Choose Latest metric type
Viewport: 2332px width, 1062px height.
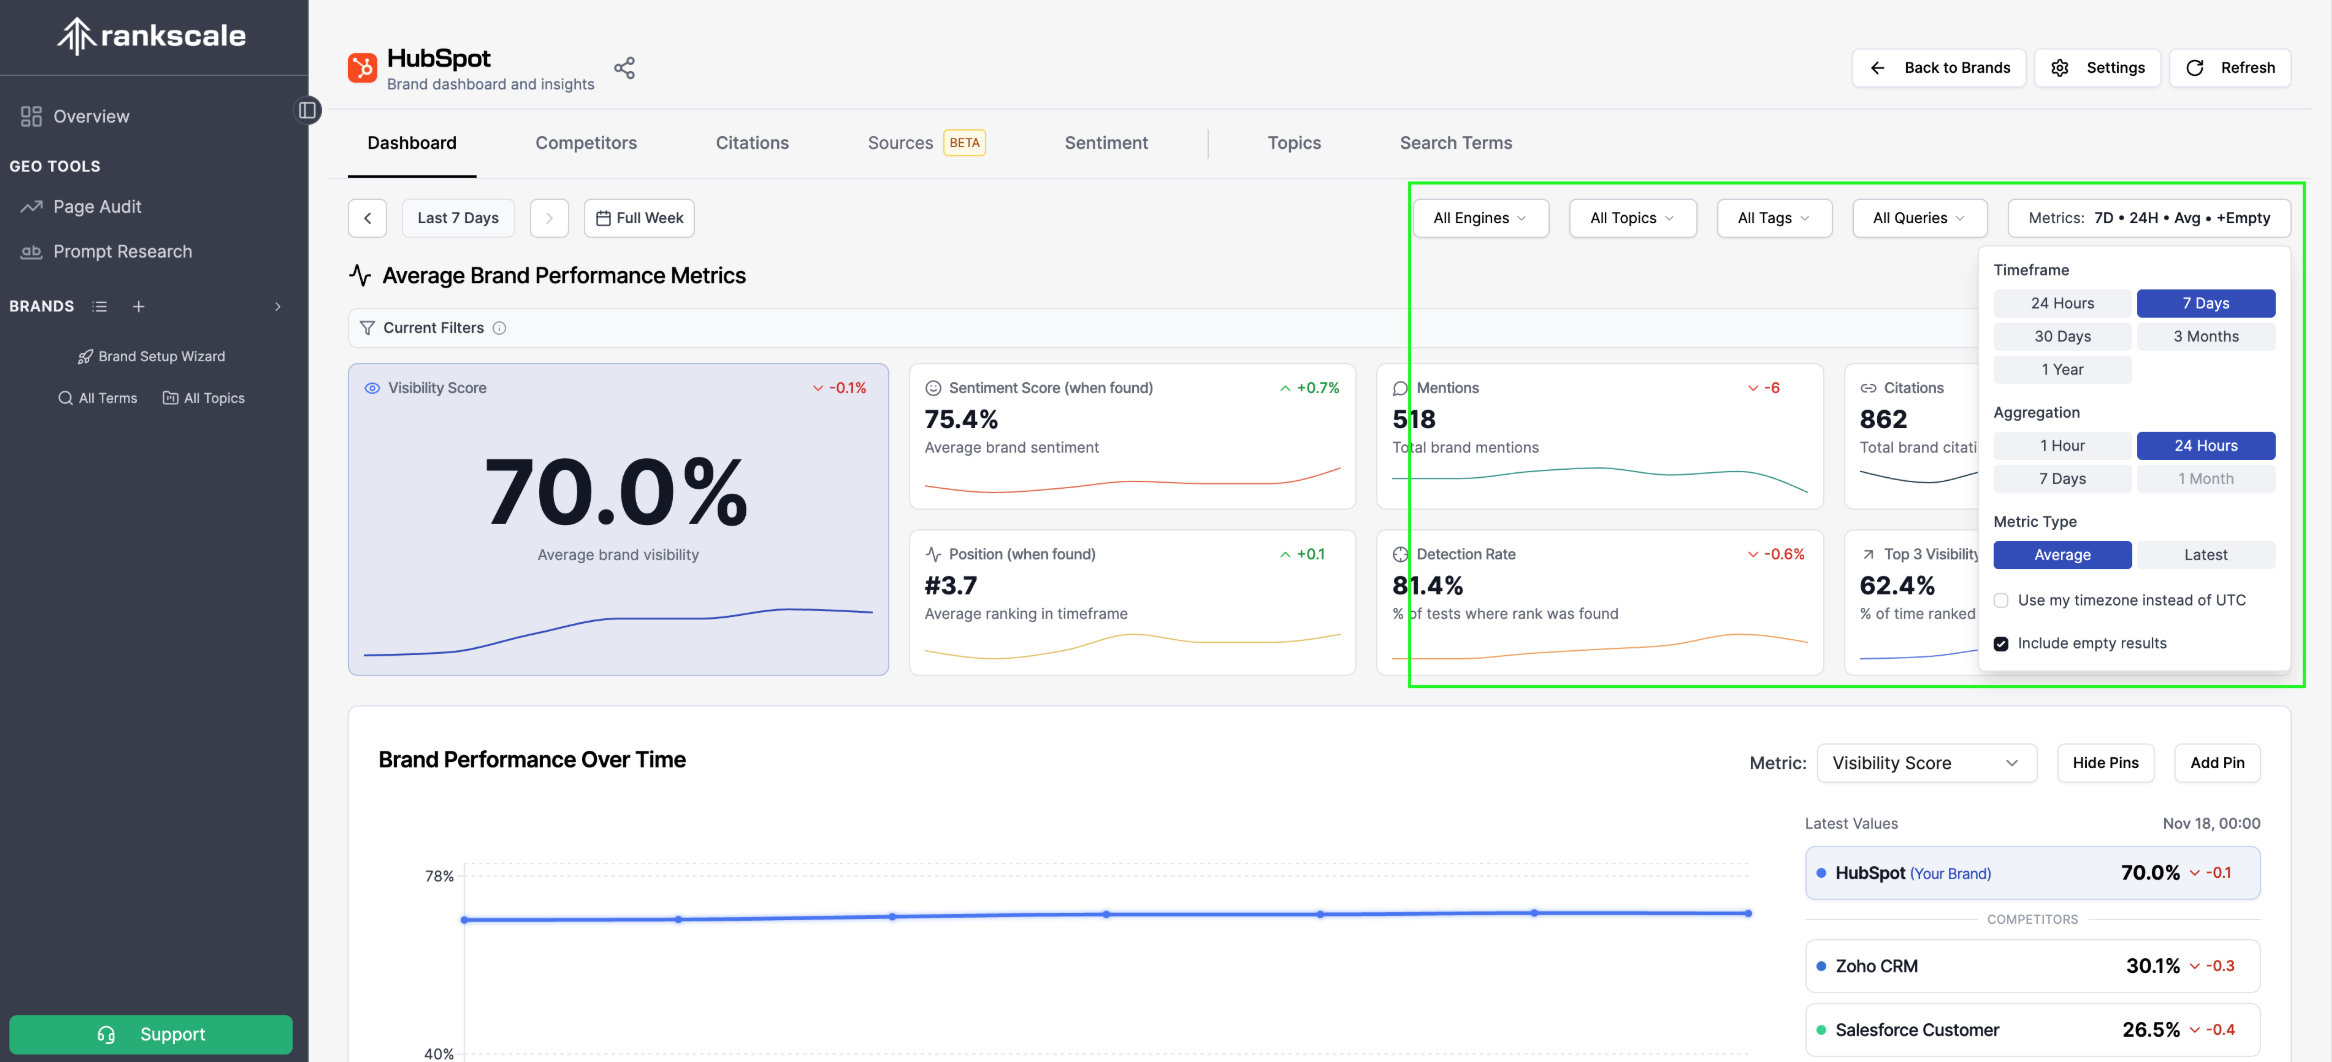(2206, 554)
